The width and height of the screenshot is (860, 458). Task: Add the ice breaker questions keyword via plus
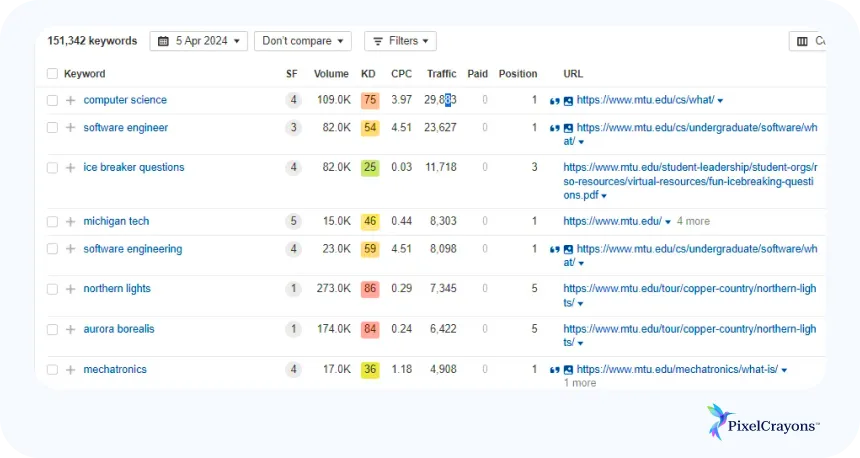[x=70, y=168]
